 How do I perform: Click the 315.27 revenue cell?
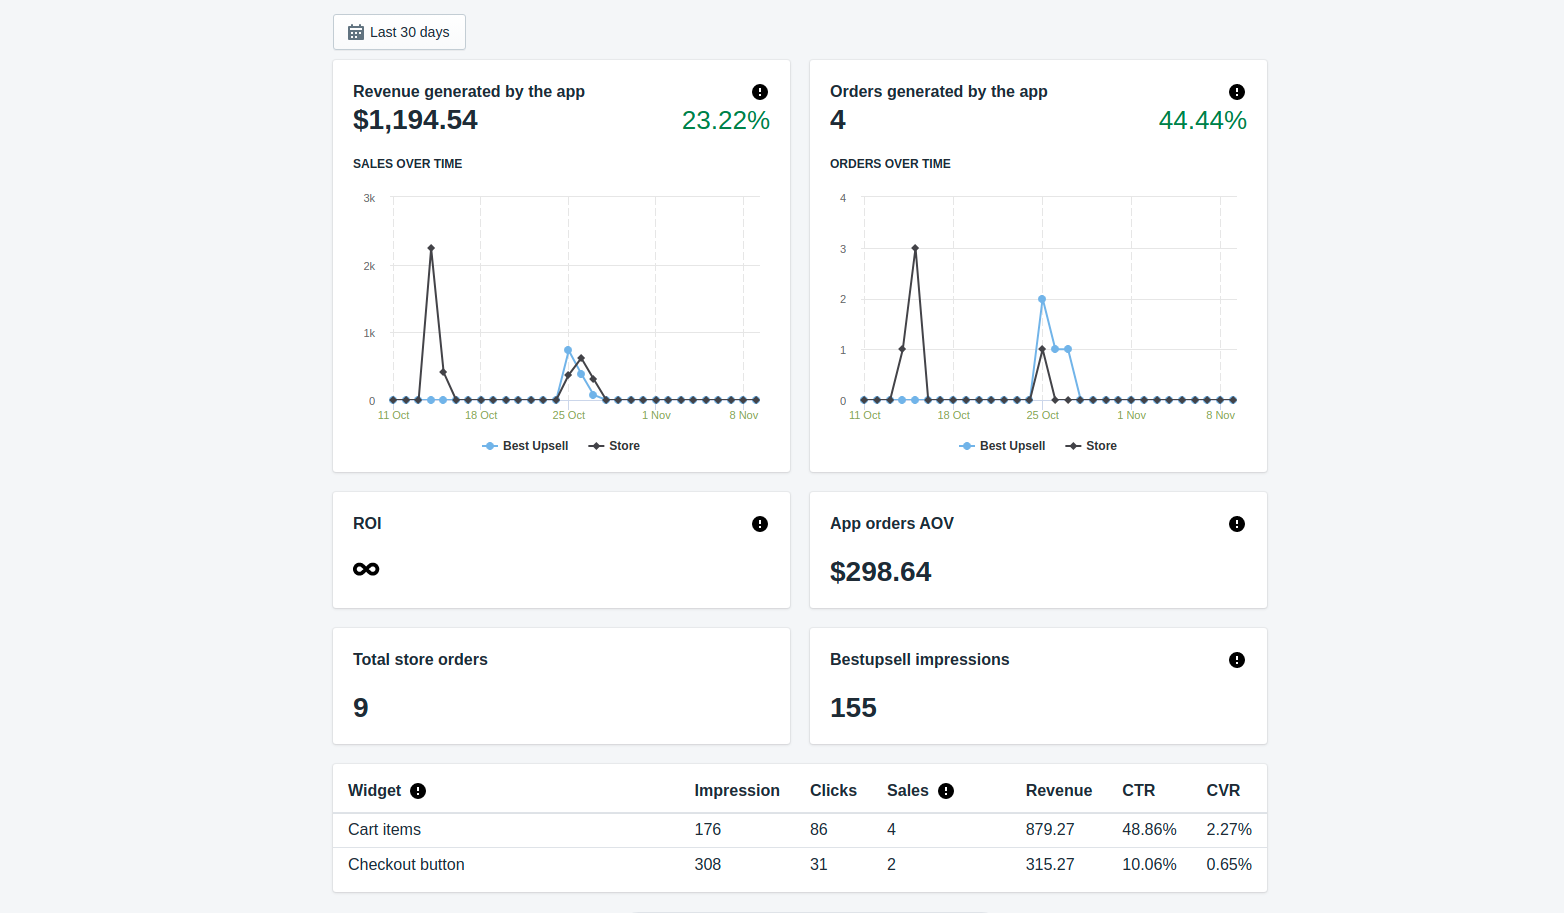[x=1050, y=865]
